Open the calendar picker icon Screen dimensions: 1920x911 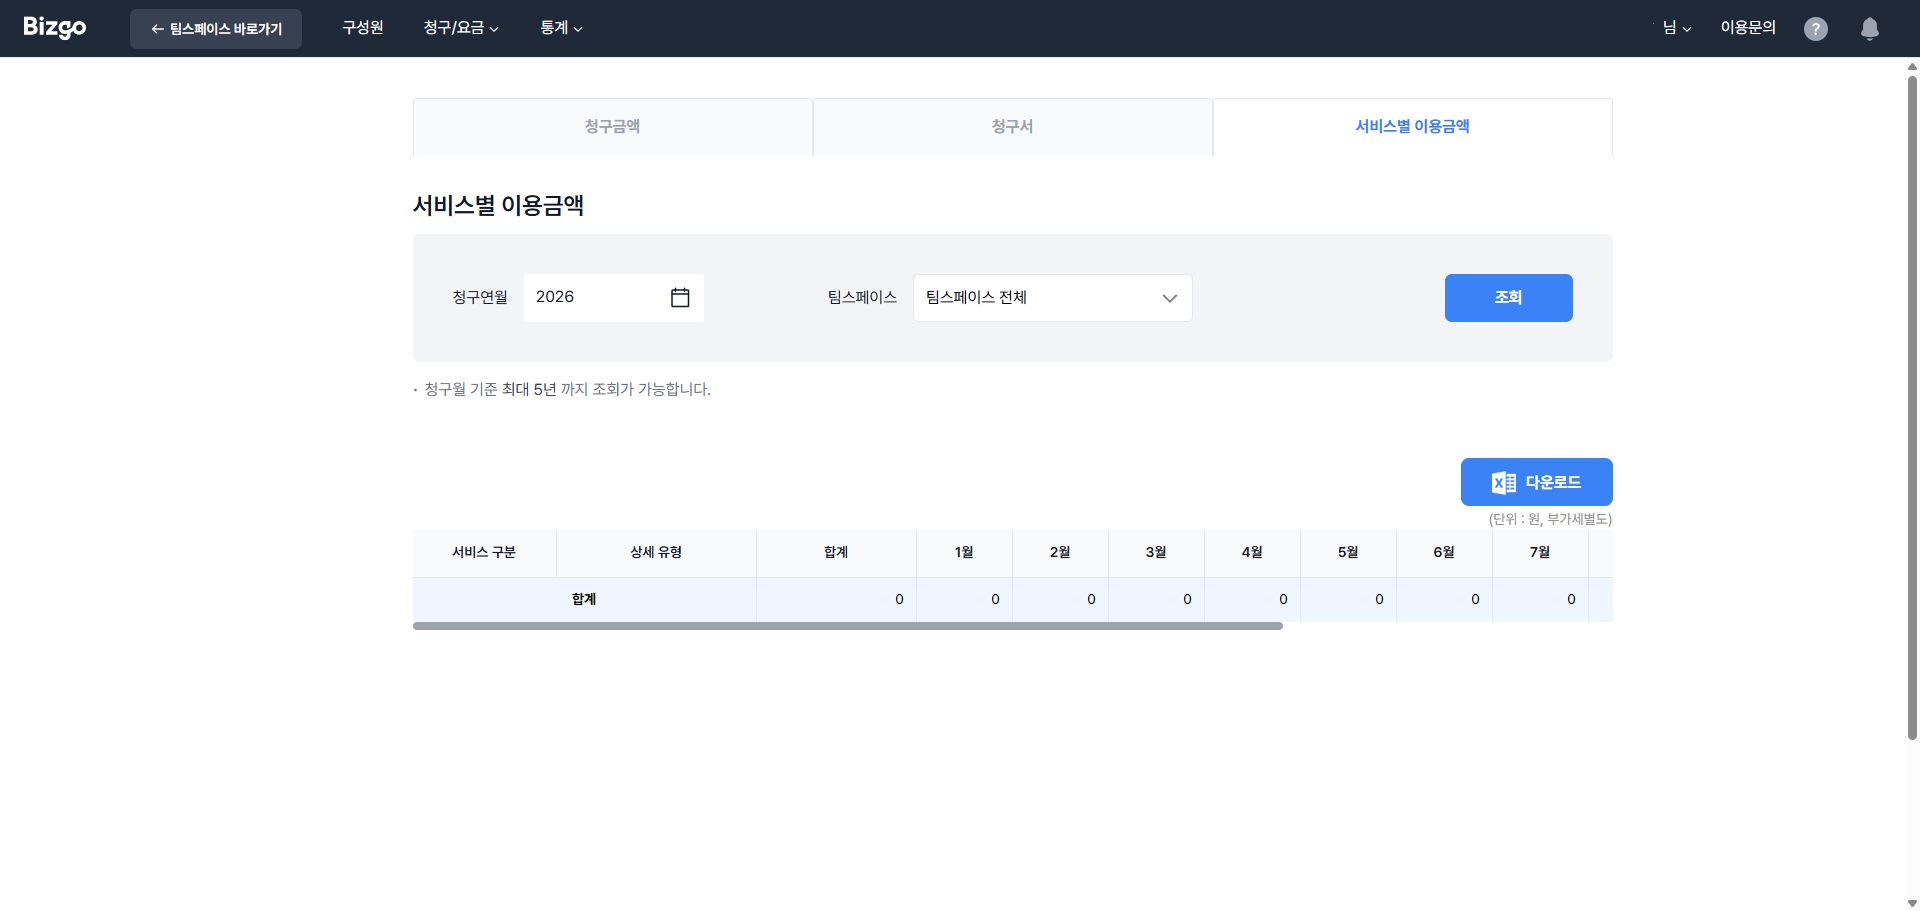coord(680,298)
